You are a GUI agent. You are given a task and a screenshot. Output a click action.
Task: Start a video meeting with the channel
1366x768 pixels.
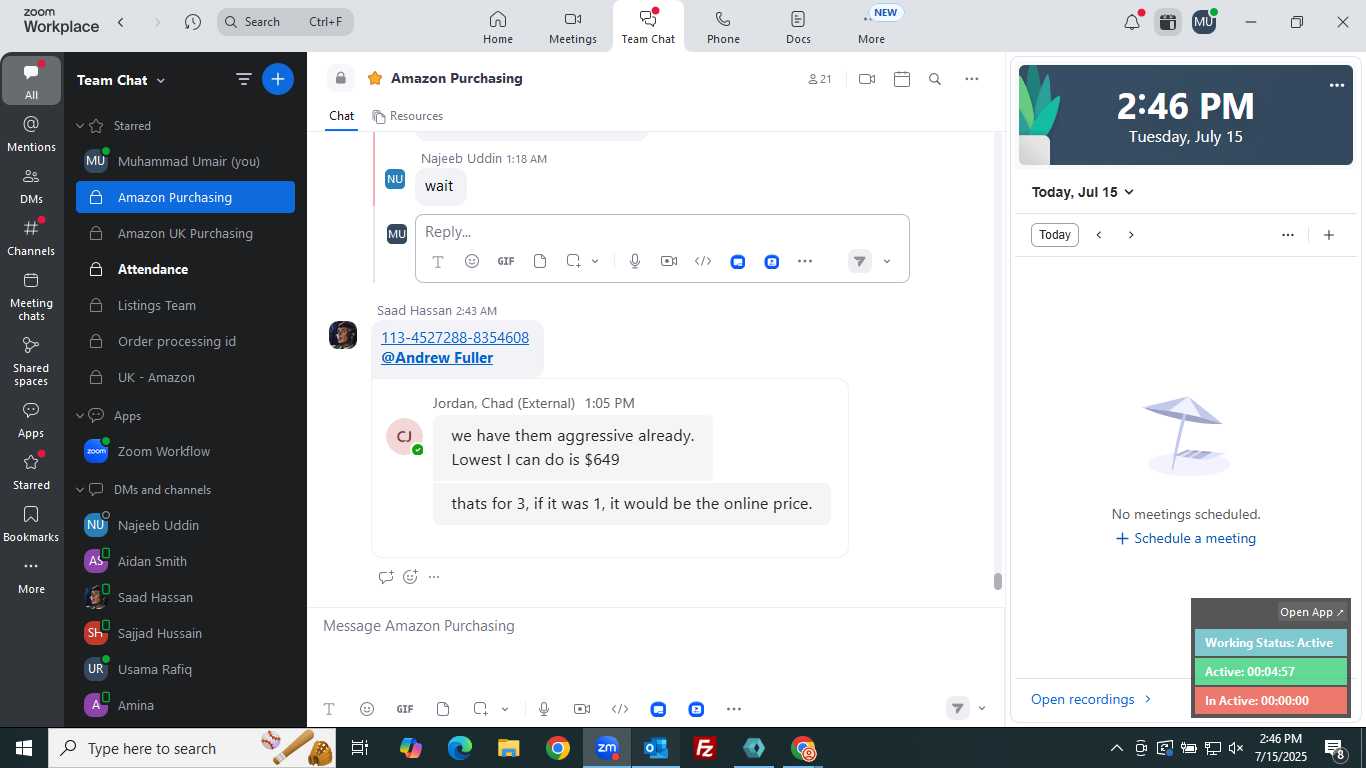click(x=867, y=79)
